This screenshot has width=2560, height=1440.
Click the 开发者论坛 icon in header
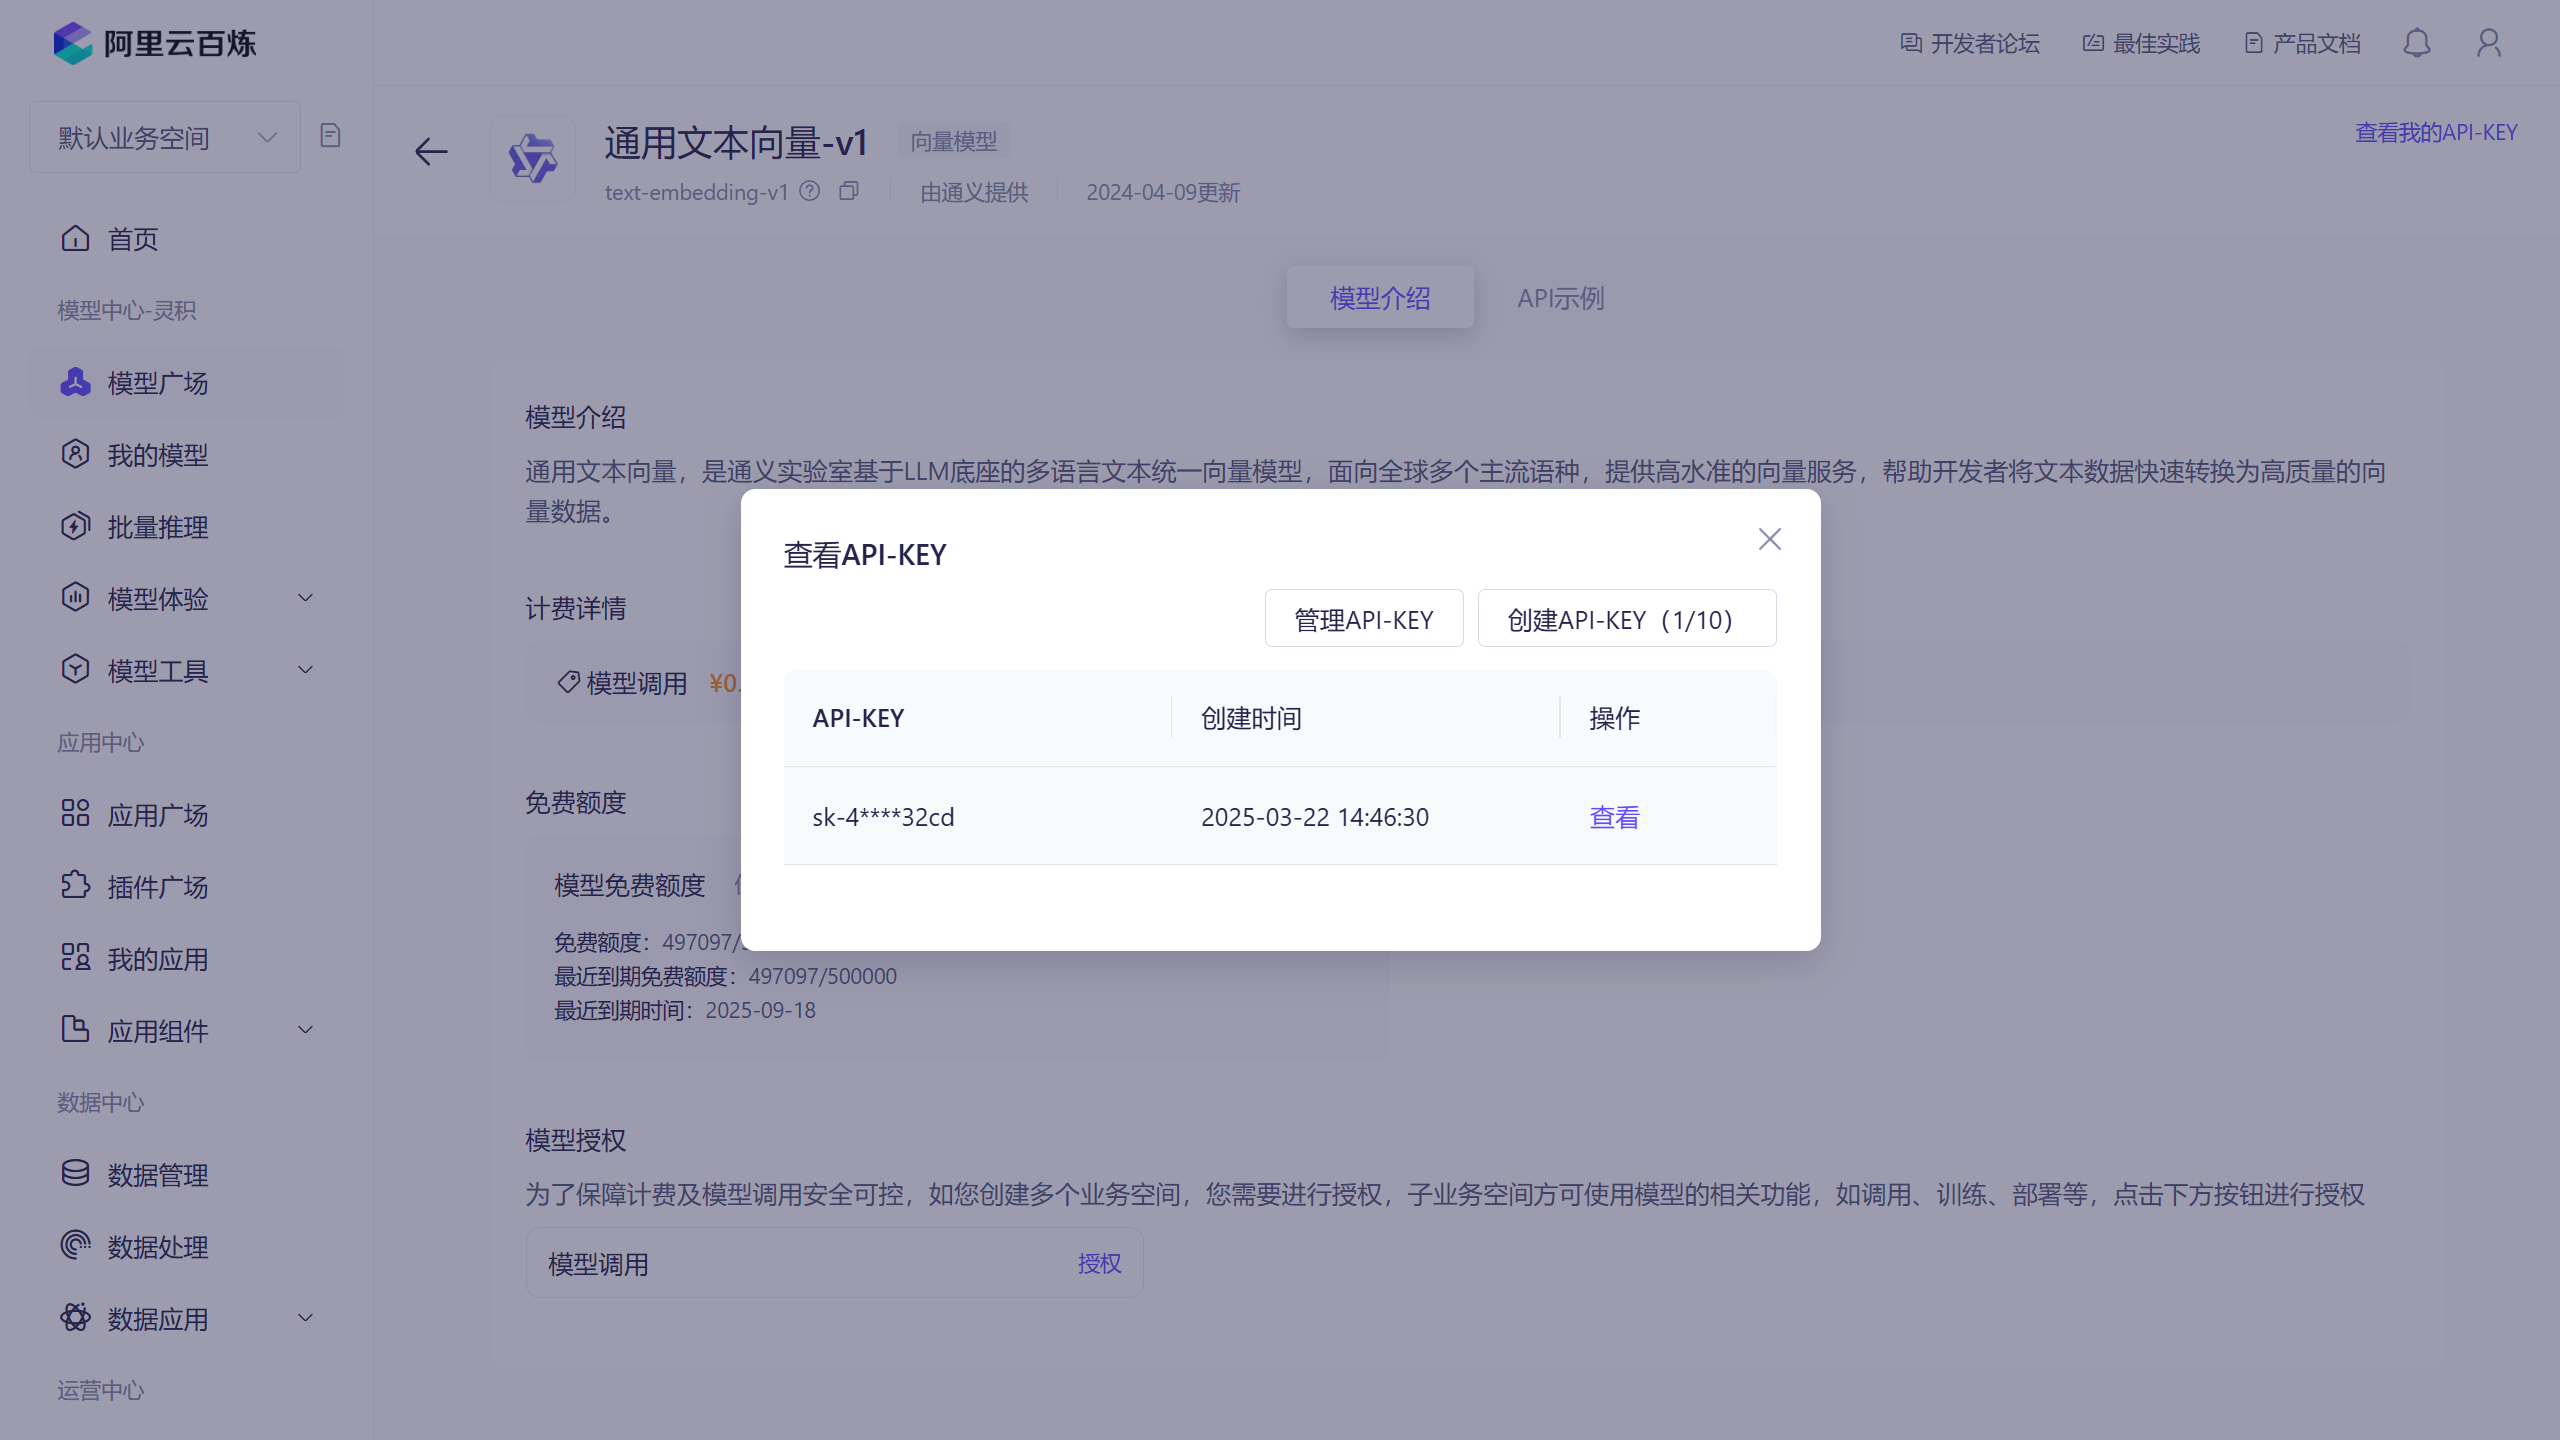click(1911, 43)
